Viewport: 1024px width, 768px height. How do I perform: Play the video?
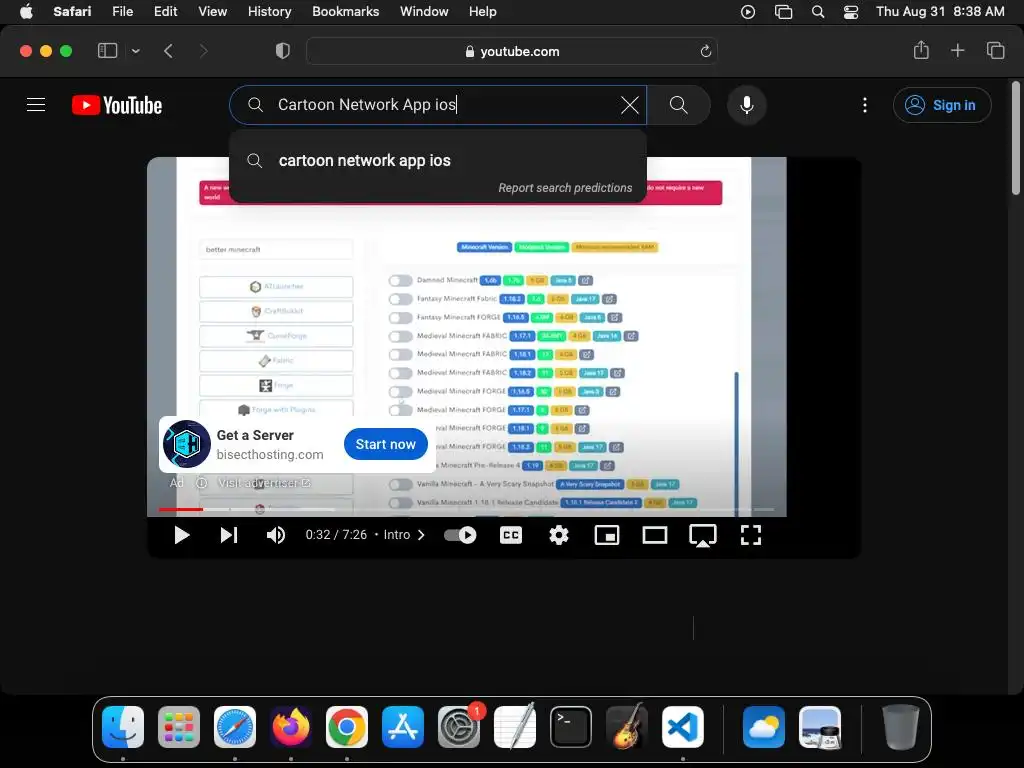182,536
